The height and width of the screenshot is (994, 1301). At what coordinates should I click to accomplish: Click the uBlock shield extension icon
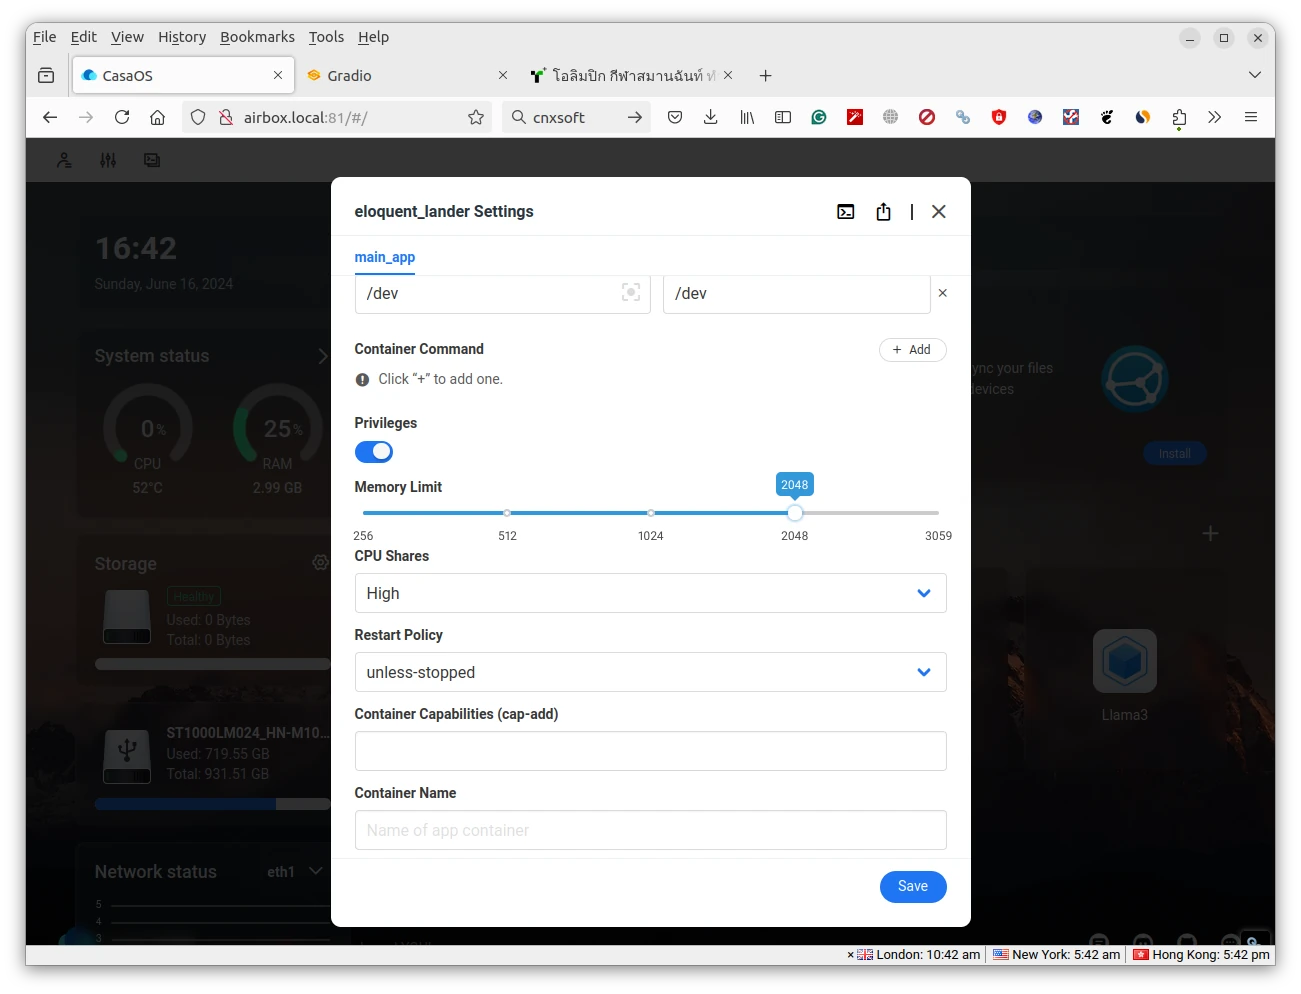tap(999, 117)
